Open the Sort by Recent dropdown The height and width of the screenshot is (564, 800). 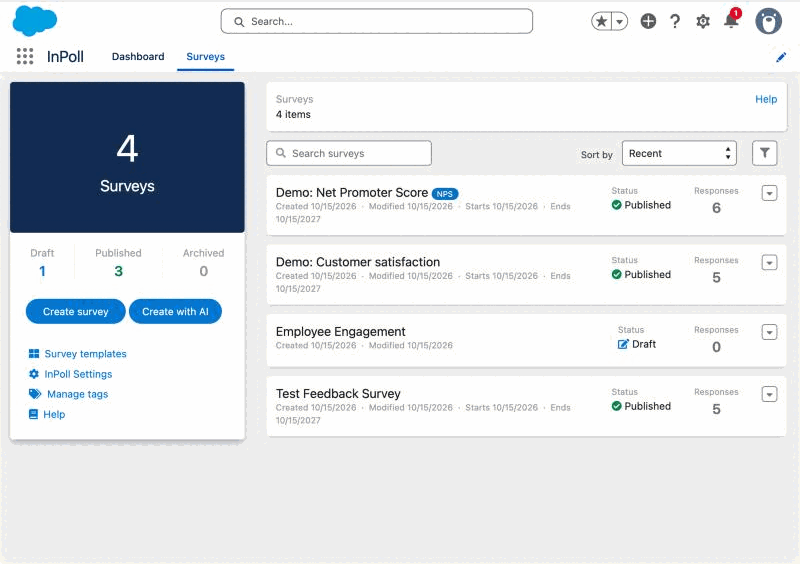[x=679, y=153]
